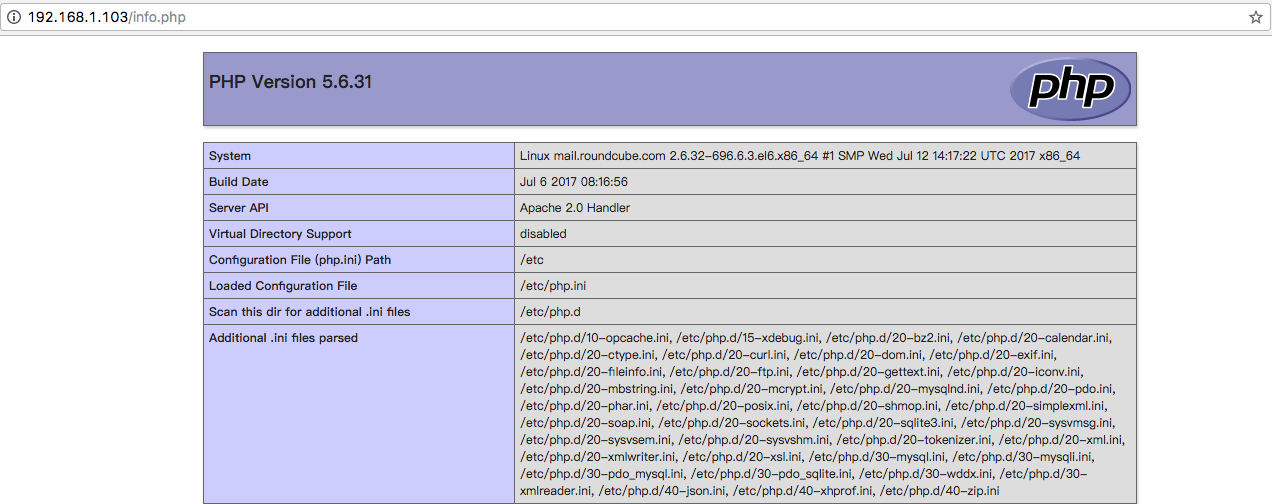Click /etc/php.d/20-phar.ini entry
Viewport: 1272px width, 504px height.
[x=586, y=406]
